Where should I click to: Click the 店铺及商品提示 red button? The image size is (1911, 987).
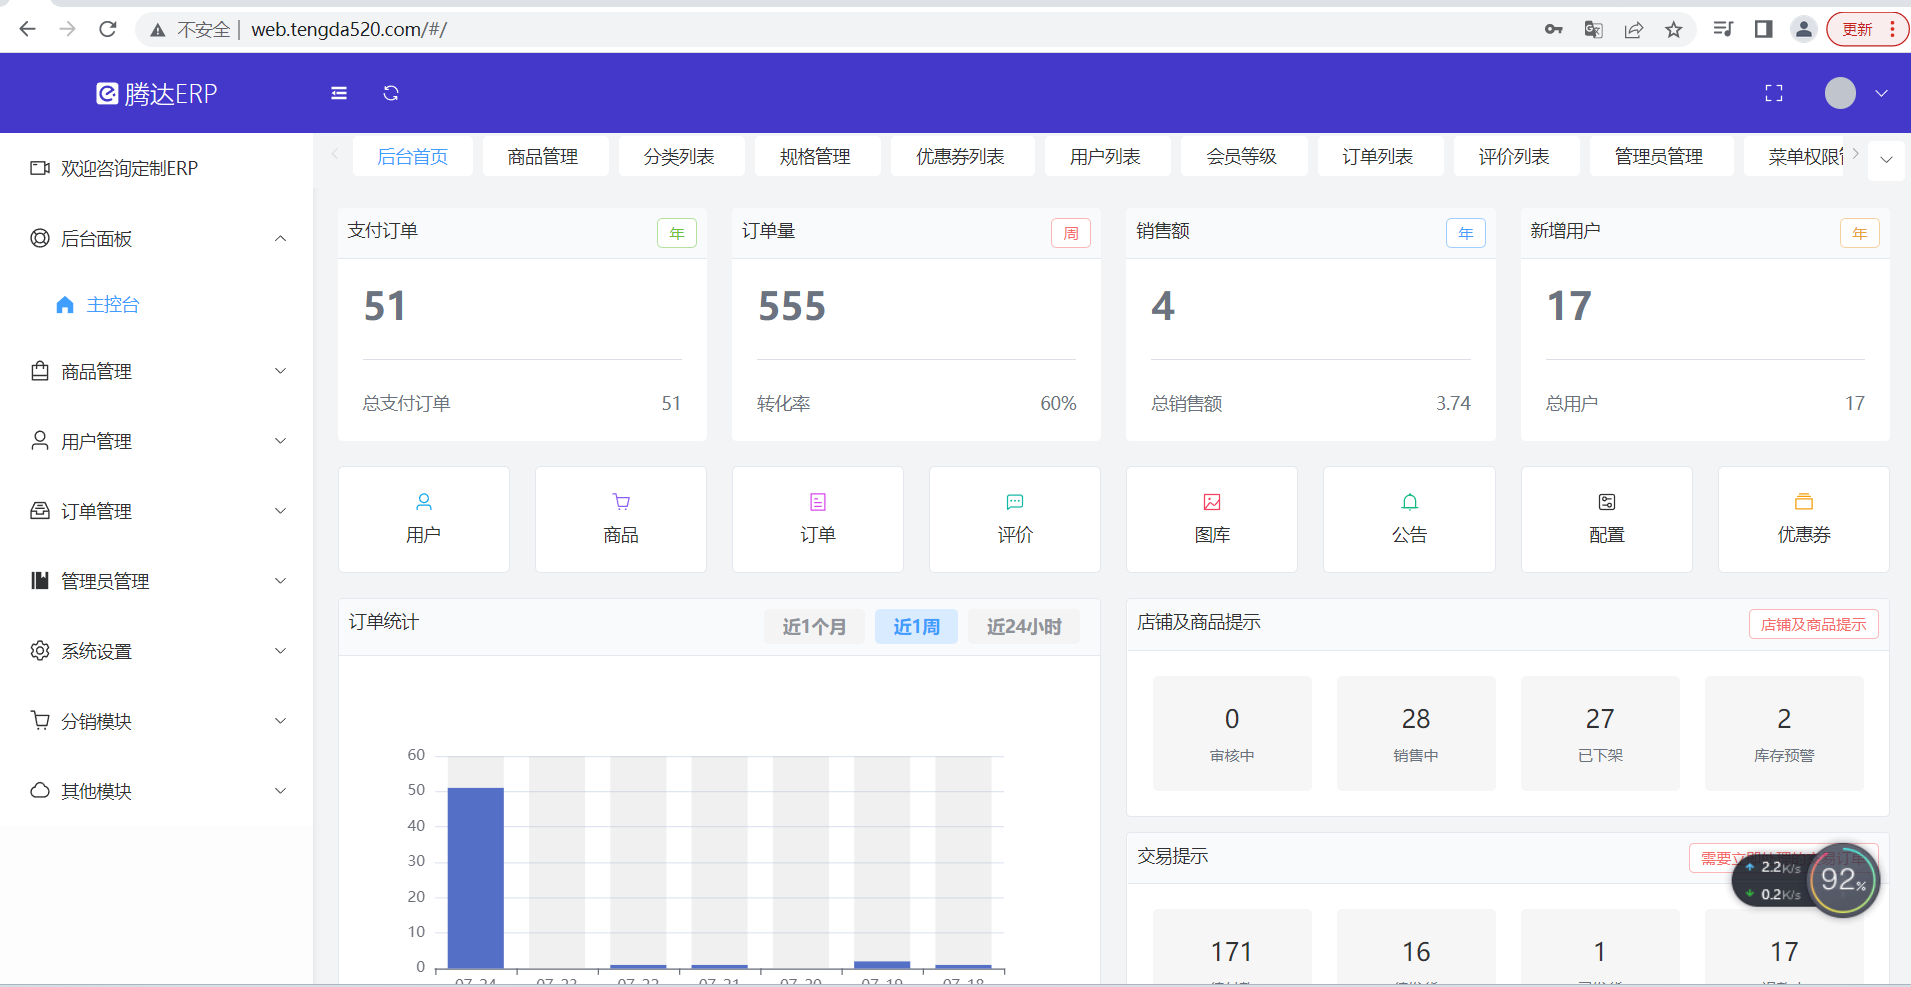click(x=1812, y=624)
